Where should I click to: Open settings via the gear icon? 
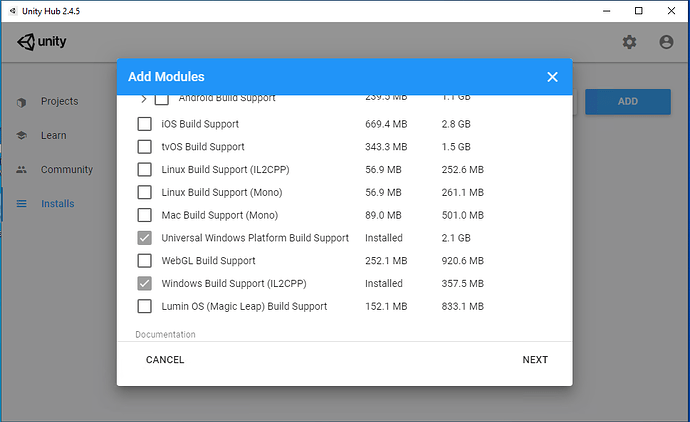pyautogui.click(x=629, y=42)
